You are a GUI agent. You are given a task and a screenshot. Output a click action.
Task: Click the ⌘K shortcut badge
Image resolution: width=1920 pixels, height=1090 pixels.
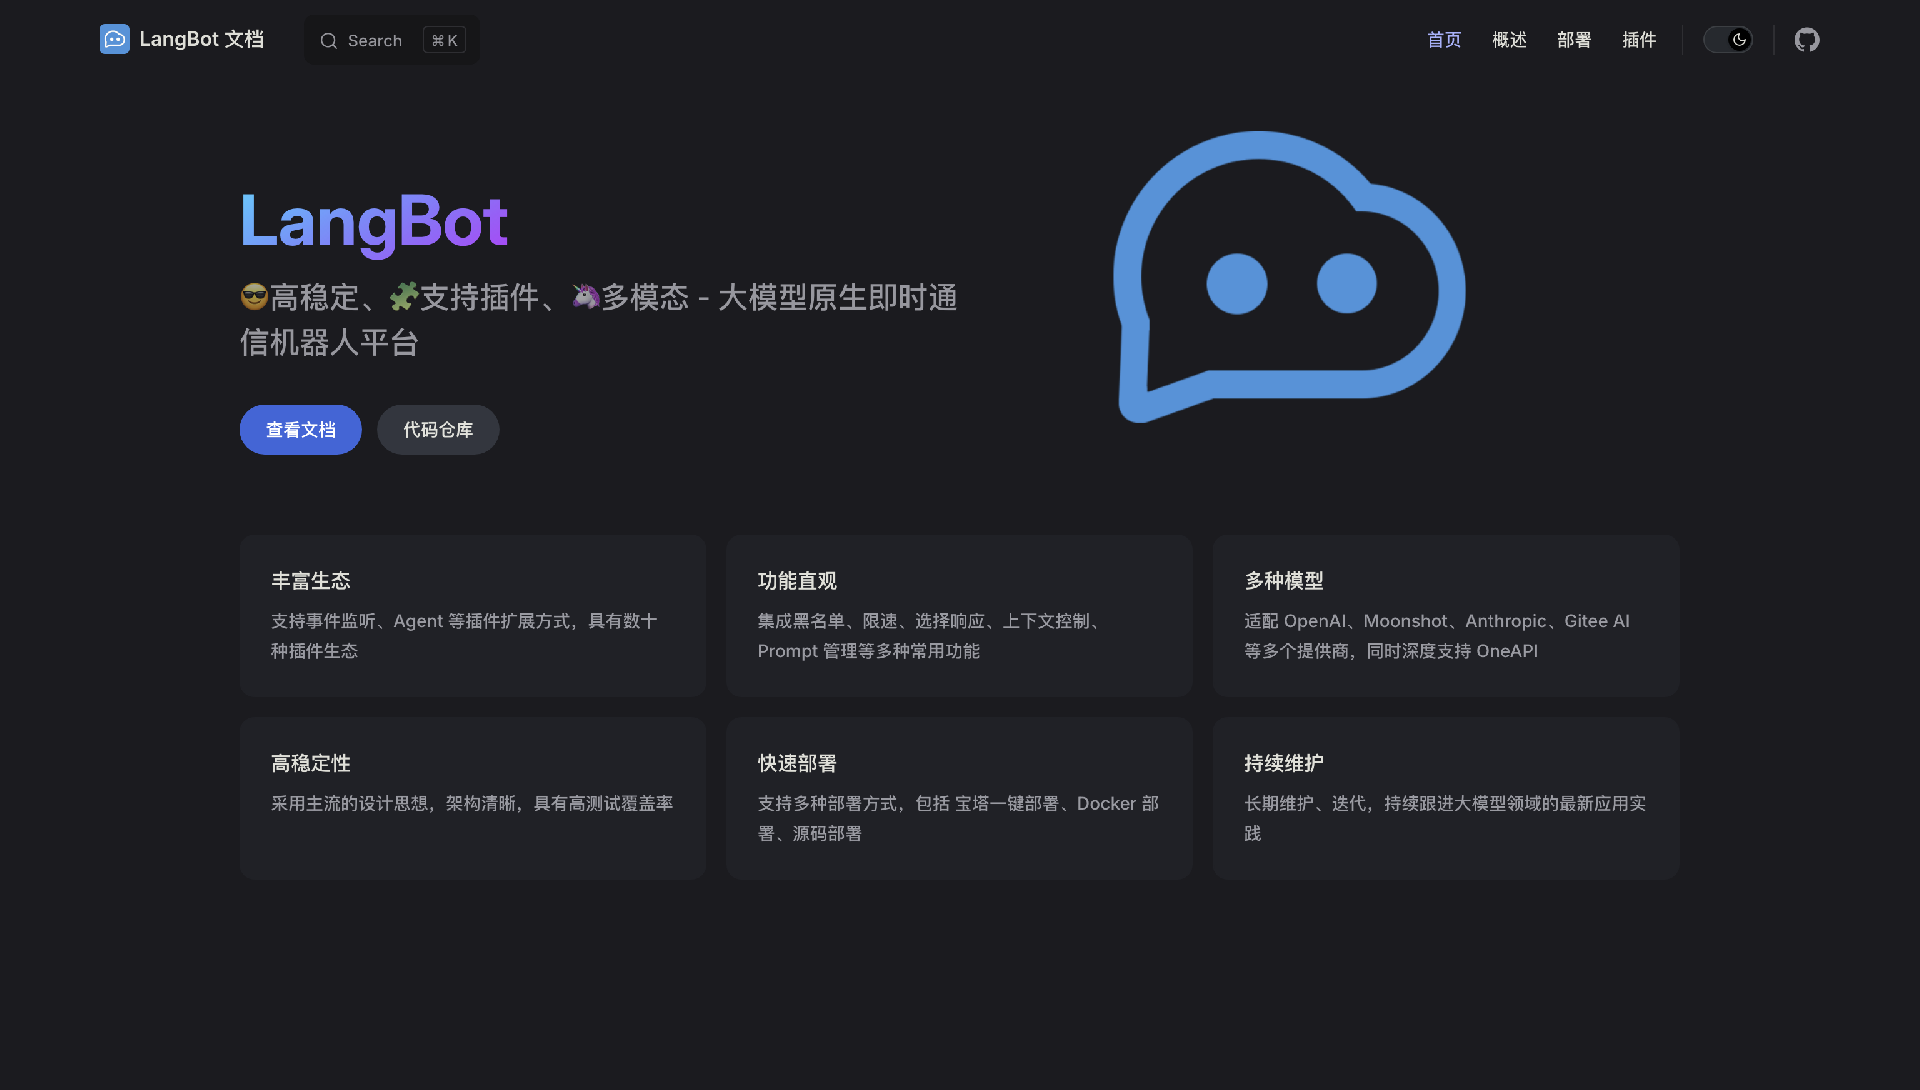[444, 41]
